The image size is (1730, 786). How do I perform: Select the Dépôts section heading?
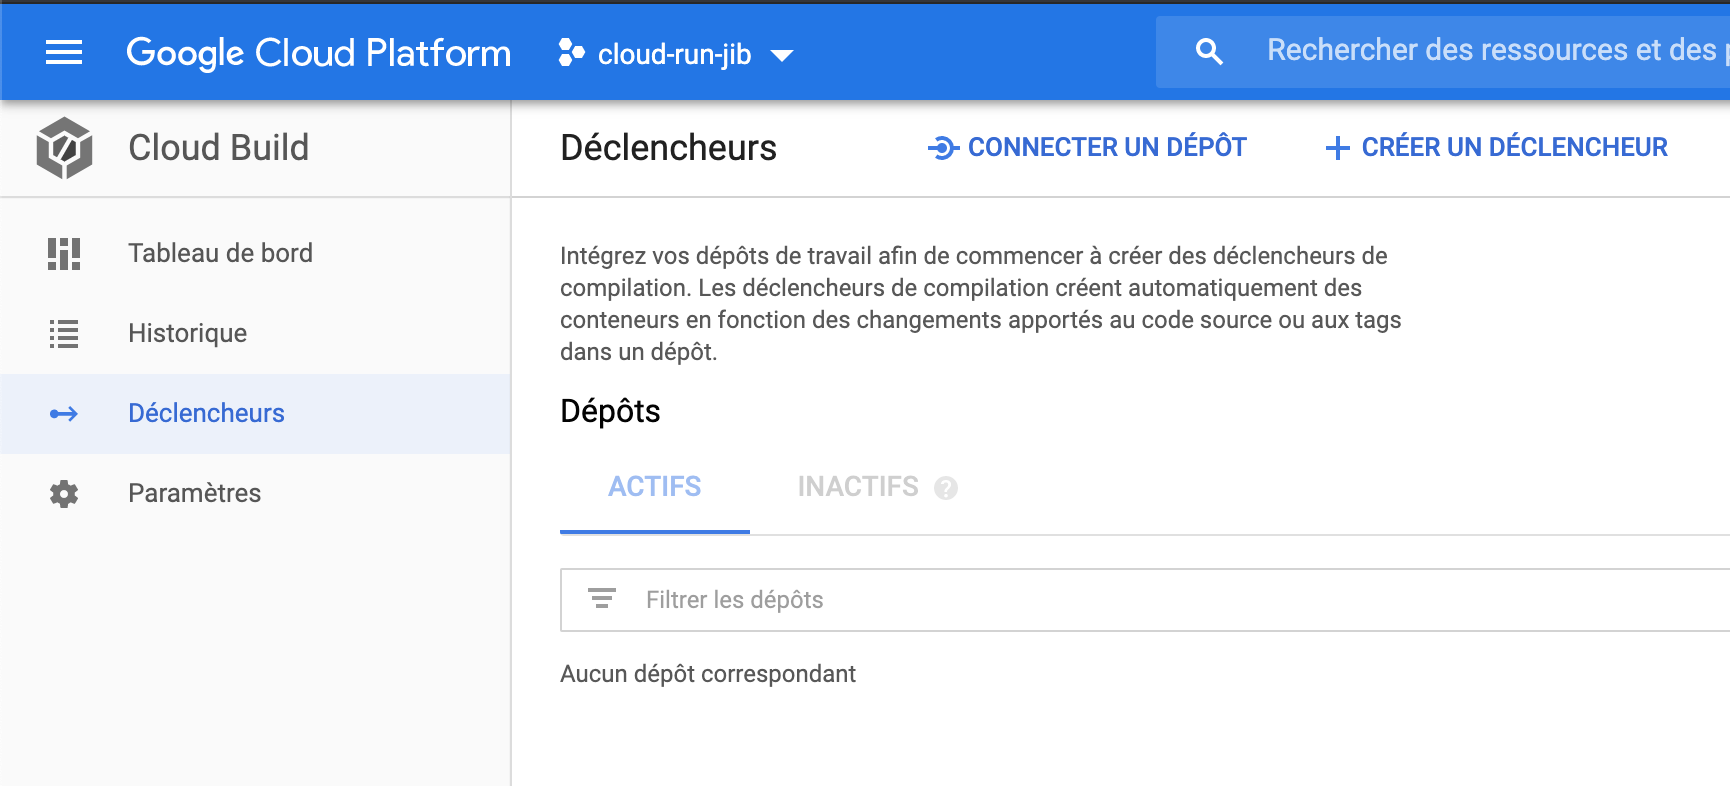tap(610, 411)
